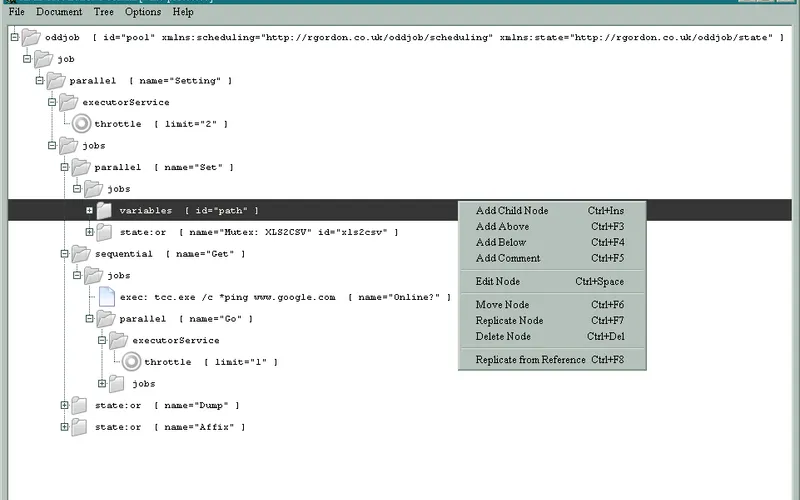Screen dimensions: 800x500
Task: Select the oddjob id="pool" row text
Action: [x=414, y=37]
